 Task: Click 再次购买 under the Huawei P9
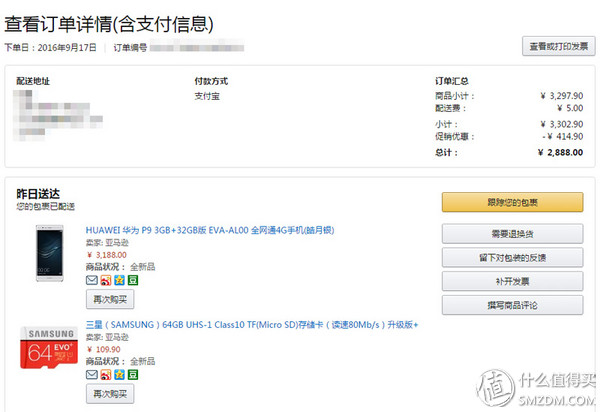click(x=110, y=299)
